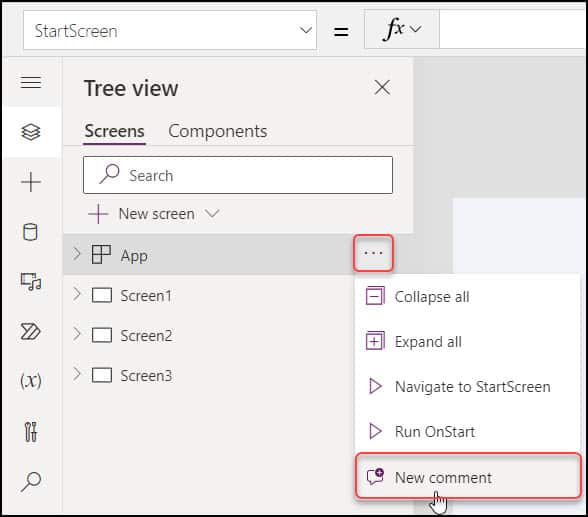Click the New screen button

coord(154,214)
